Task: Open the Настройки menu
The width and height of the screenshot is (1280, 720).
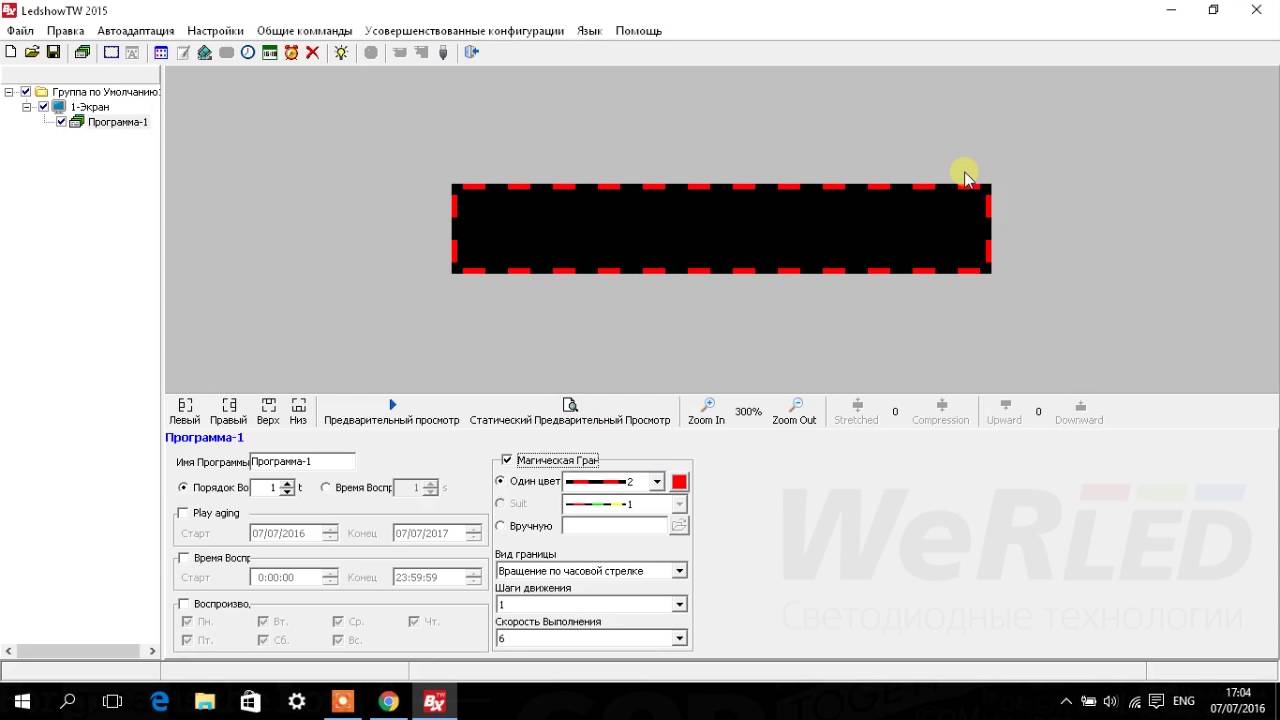Action: 215,31
